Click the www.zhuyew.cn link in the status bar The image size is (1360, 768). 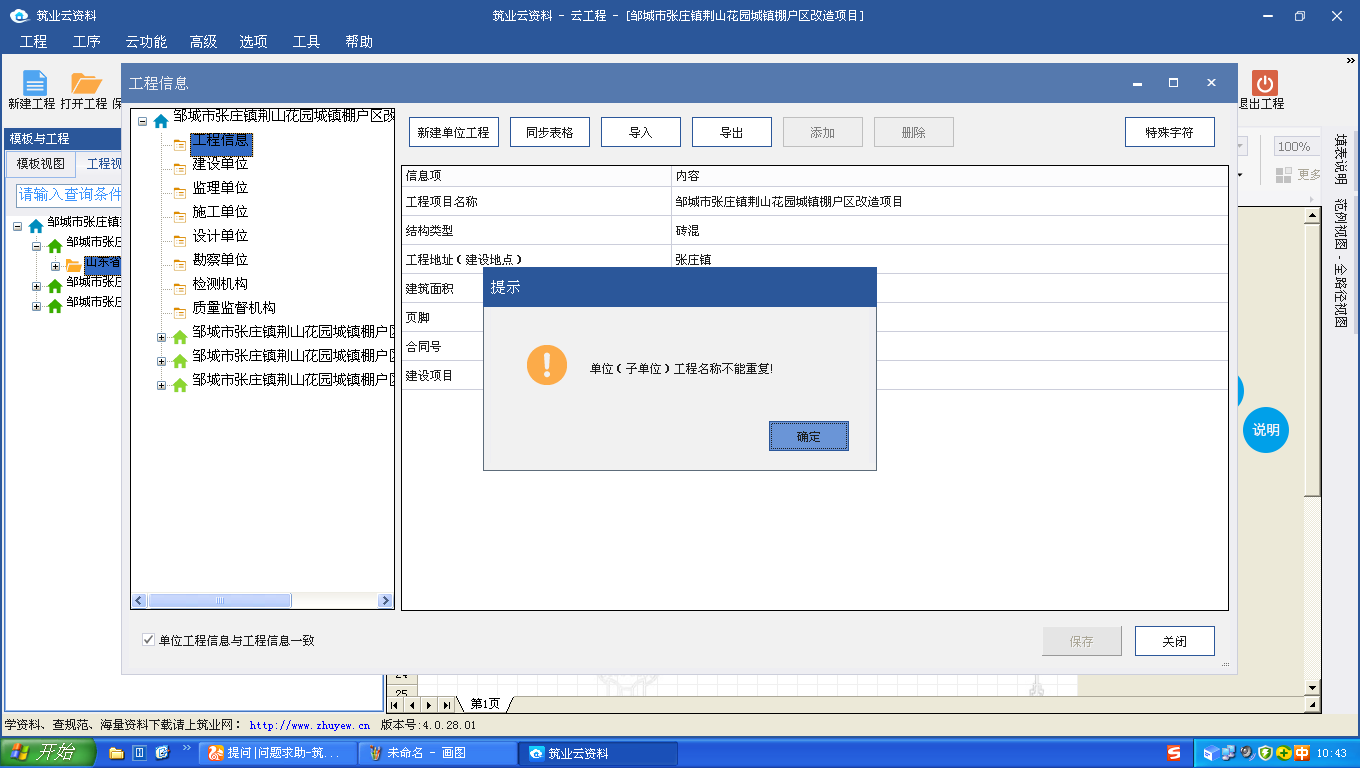[309, 726]
